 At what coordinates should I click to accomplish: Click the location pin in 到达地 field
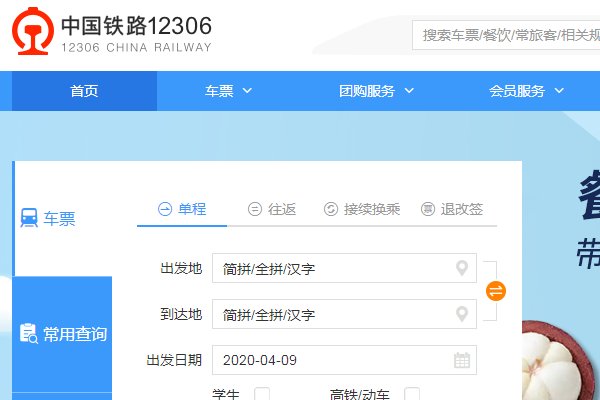[x=462, y=314]
